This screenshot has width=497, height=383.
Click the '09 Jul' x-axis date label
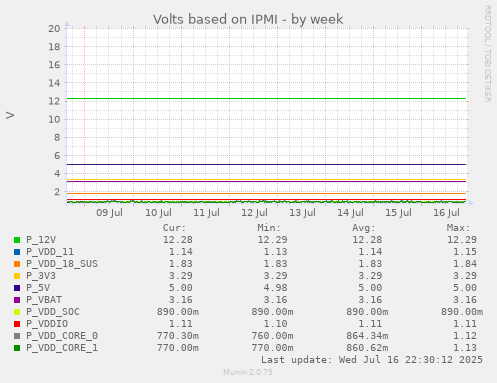coord(109,213)
